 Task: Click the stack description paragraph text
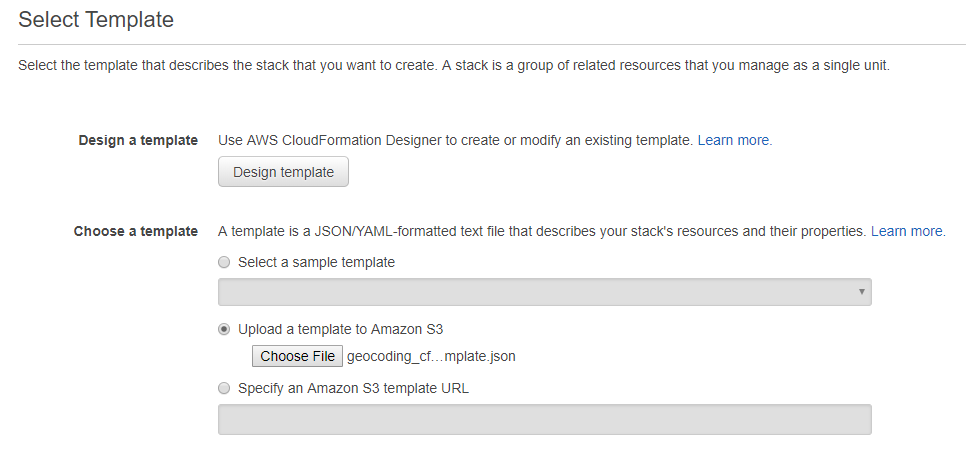(454, 65)
